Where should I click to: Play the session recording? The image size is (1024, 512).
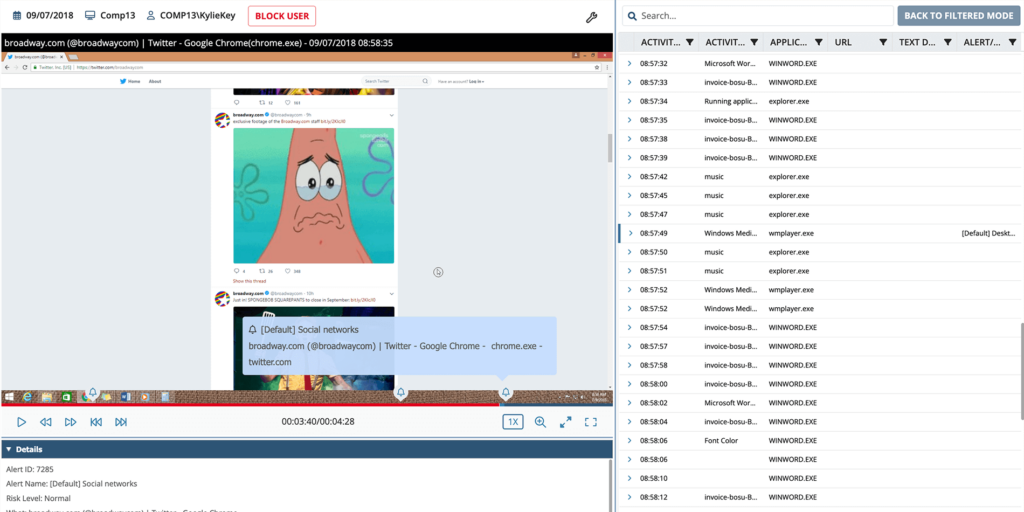coord(22,422)
